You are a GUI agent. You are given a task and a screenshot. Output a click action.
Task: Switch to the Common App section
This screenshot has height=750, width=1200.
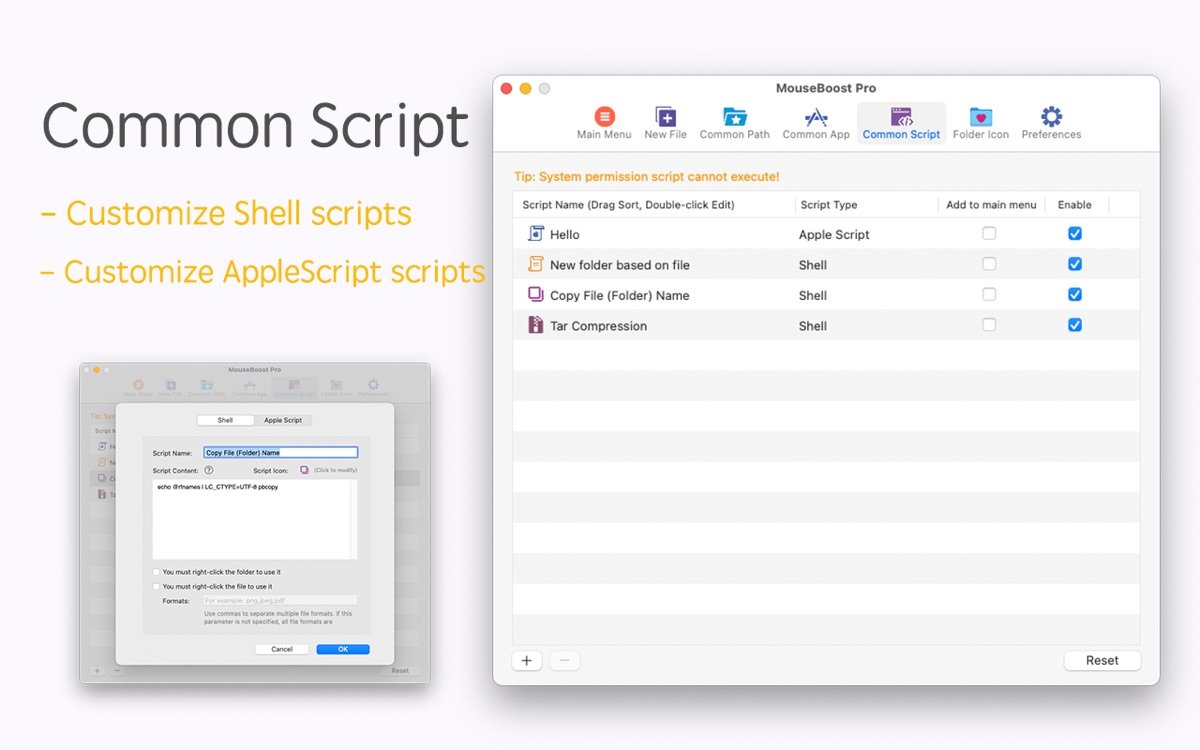click(x=816, y=117)
